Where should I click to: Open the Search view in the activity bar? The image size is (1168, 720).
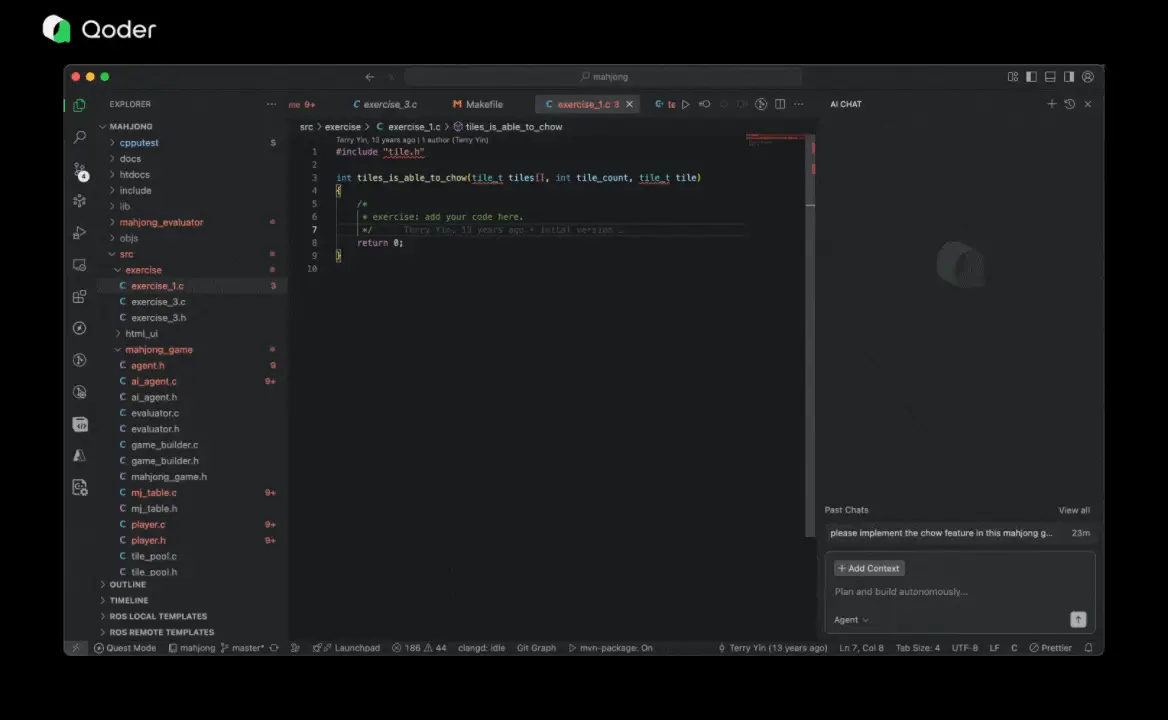[x=80, y=137]
